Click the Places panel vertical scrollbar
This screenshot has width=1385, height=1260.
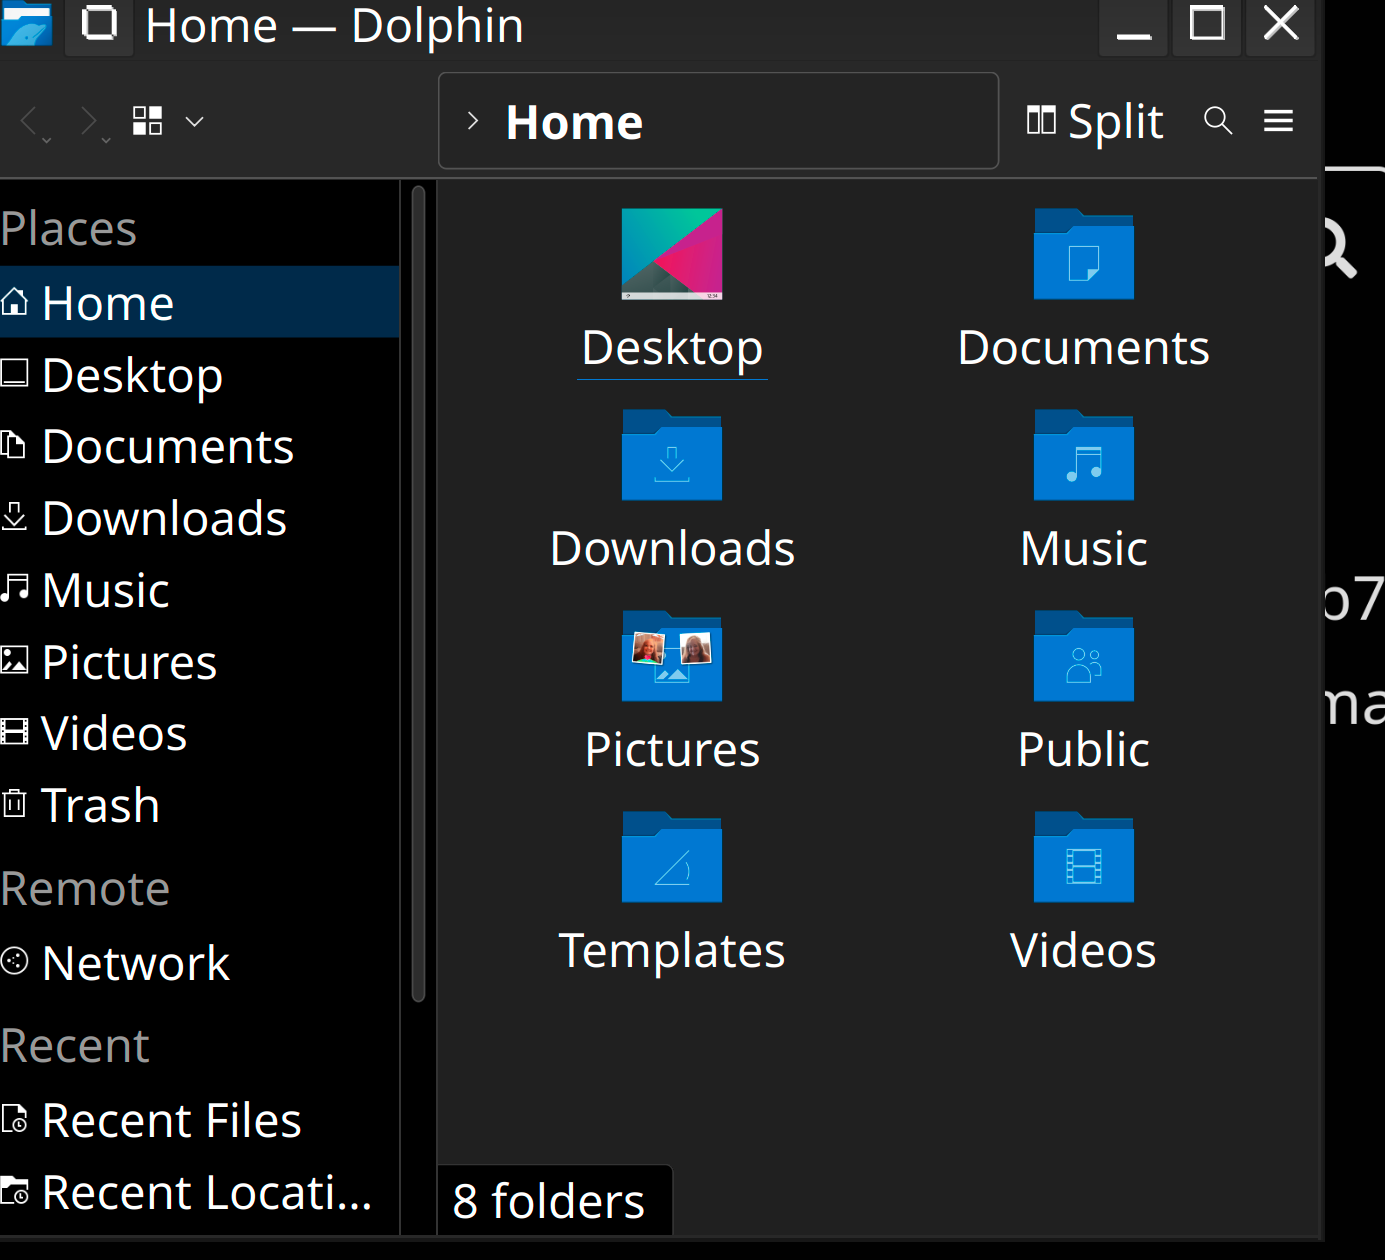tap(418, 592)
